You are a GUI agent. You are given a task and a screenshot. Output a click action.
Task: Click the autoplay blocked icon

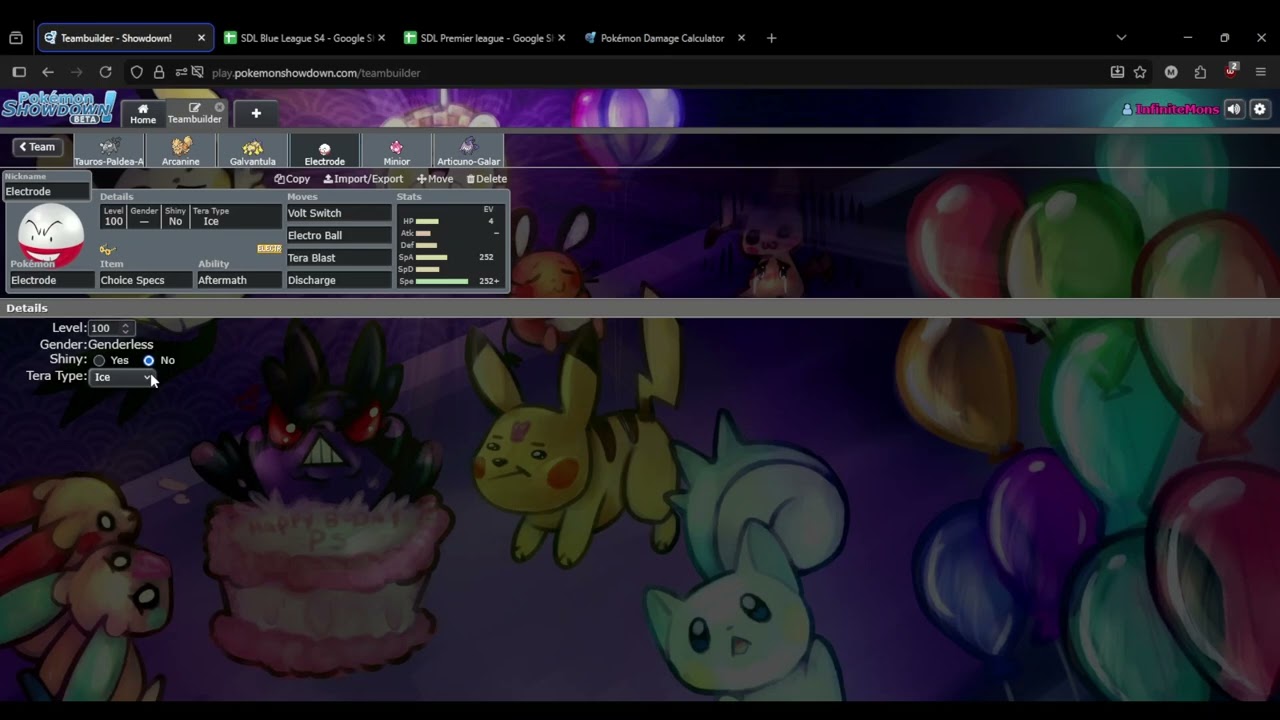[197, 72]
